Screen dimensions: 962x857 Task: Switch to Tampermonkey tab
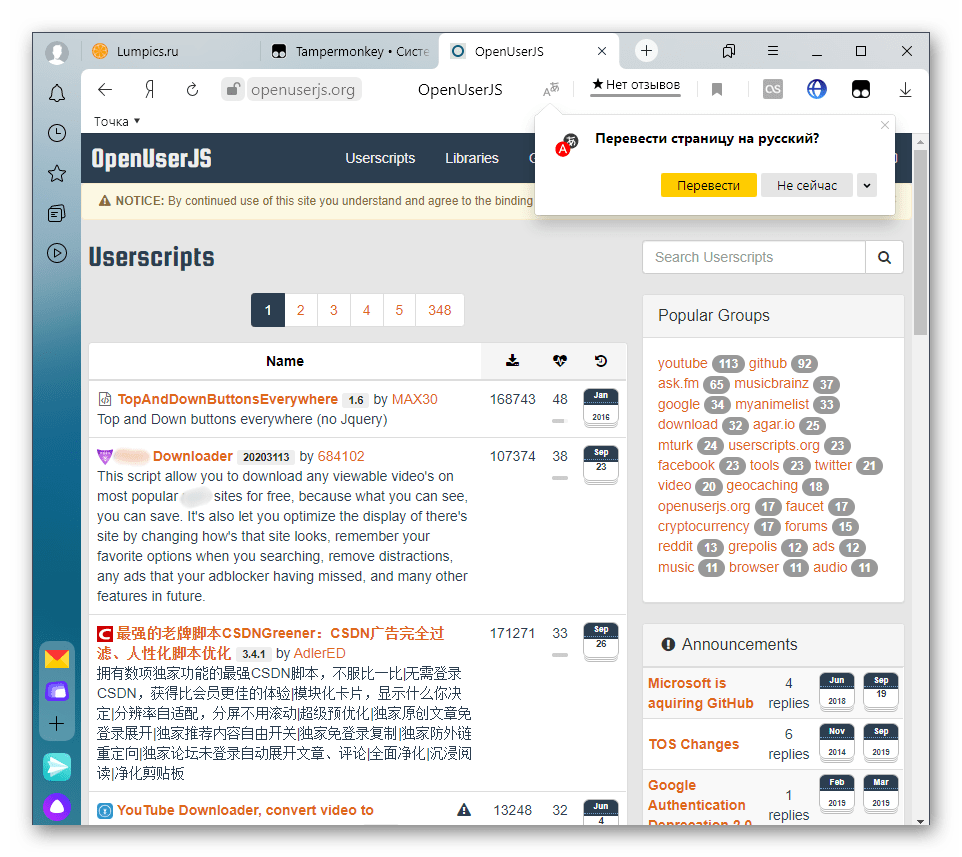point(350,52)
